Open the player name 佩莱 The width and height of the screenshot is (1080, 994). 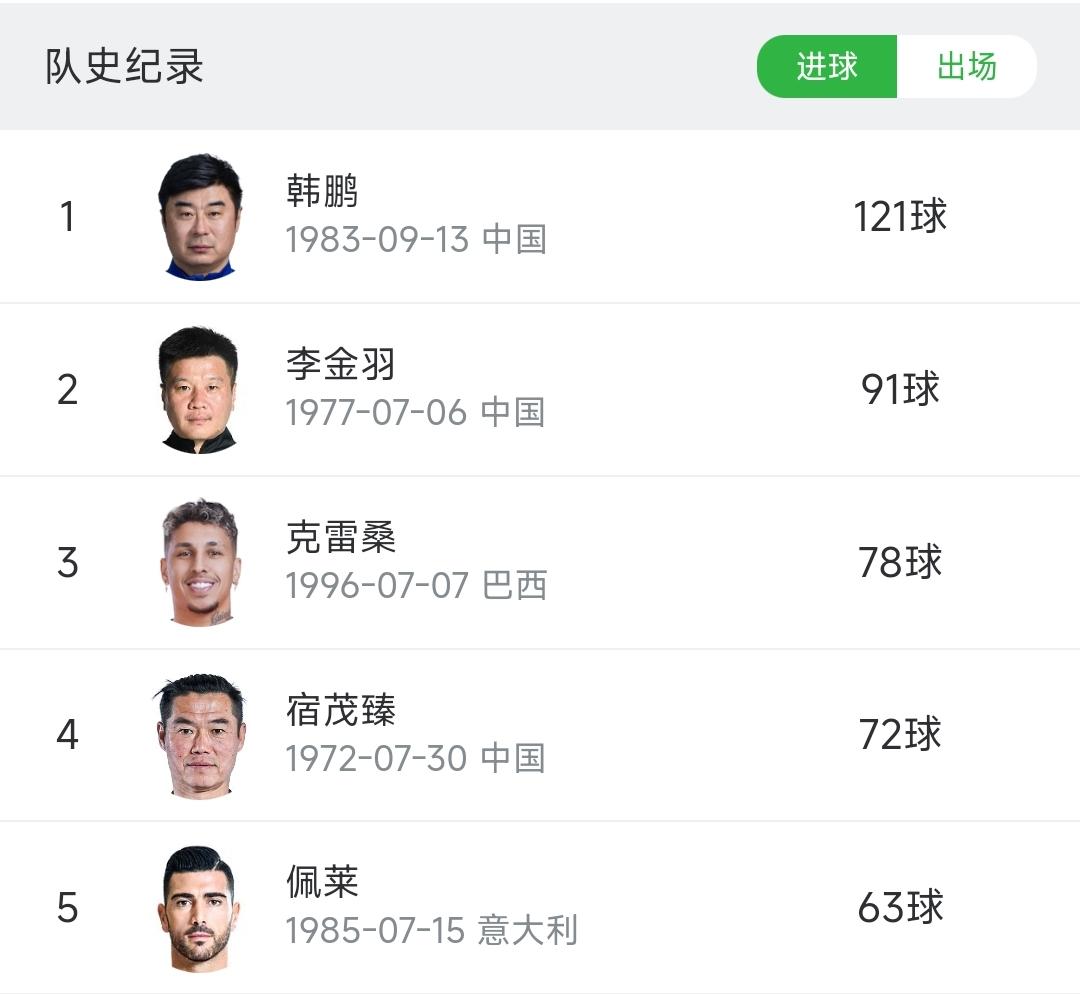coord(322,882)
